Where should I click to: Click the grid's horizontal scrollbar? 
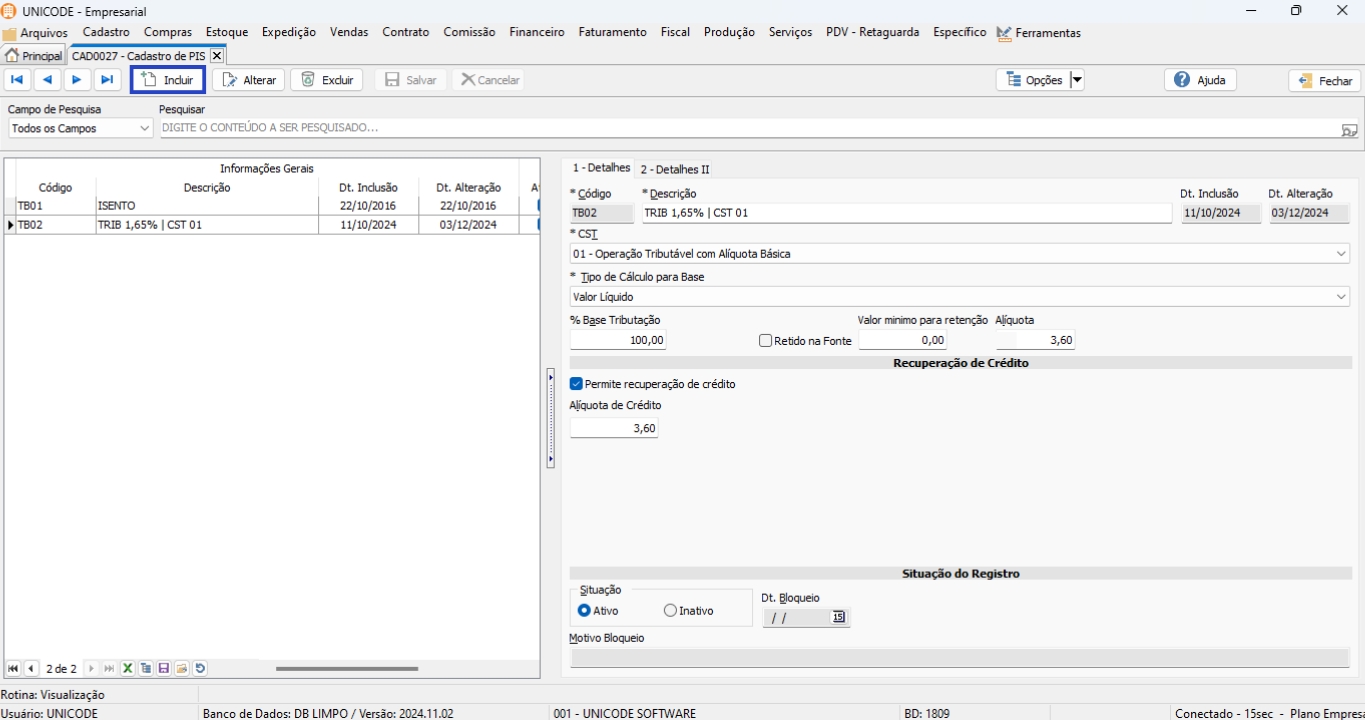347,668
